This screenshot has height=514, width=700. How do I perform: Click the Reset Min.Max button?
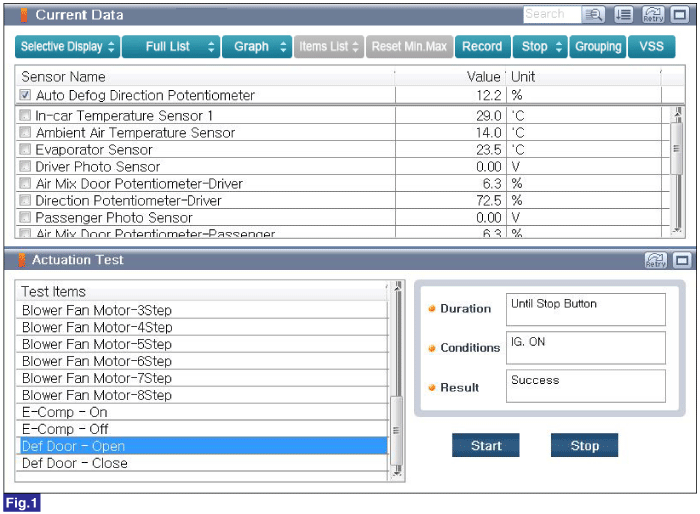pyautogui.click(x=409, y=46)
